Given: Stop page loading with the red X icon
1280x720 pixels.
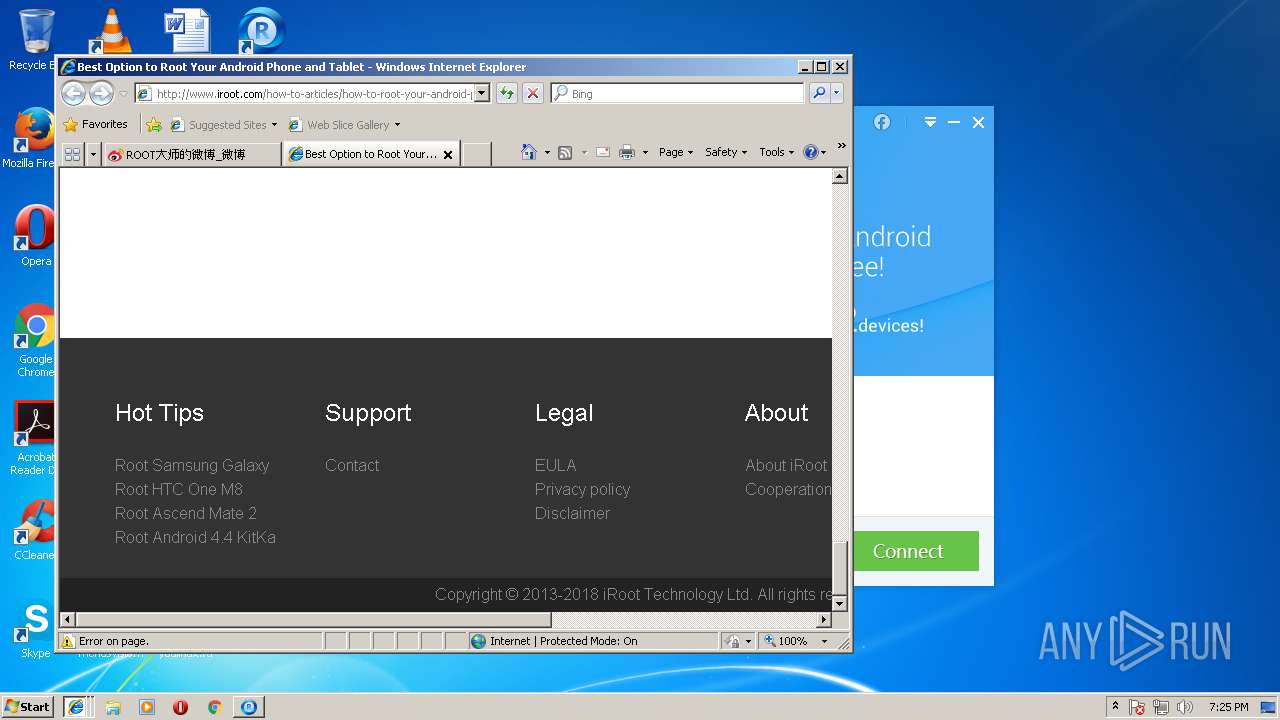Looking at the screenshot, I should point(533,93).
